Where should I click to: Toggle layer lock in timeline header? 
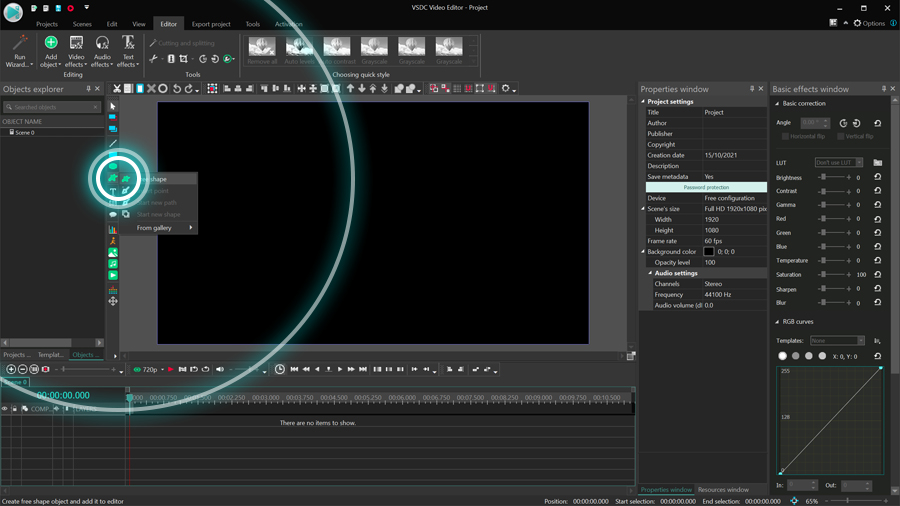pos(14,408)
